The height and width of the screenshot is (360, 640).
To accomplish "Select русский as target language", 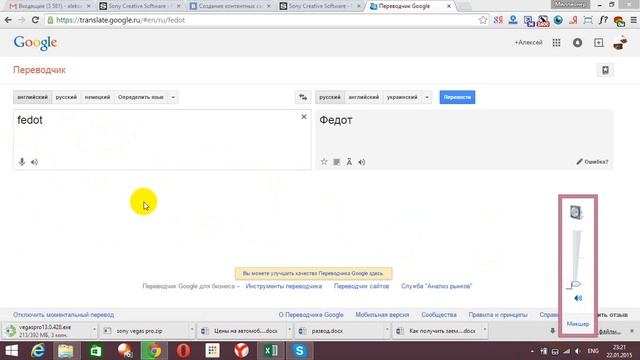I will pos(330,97).
